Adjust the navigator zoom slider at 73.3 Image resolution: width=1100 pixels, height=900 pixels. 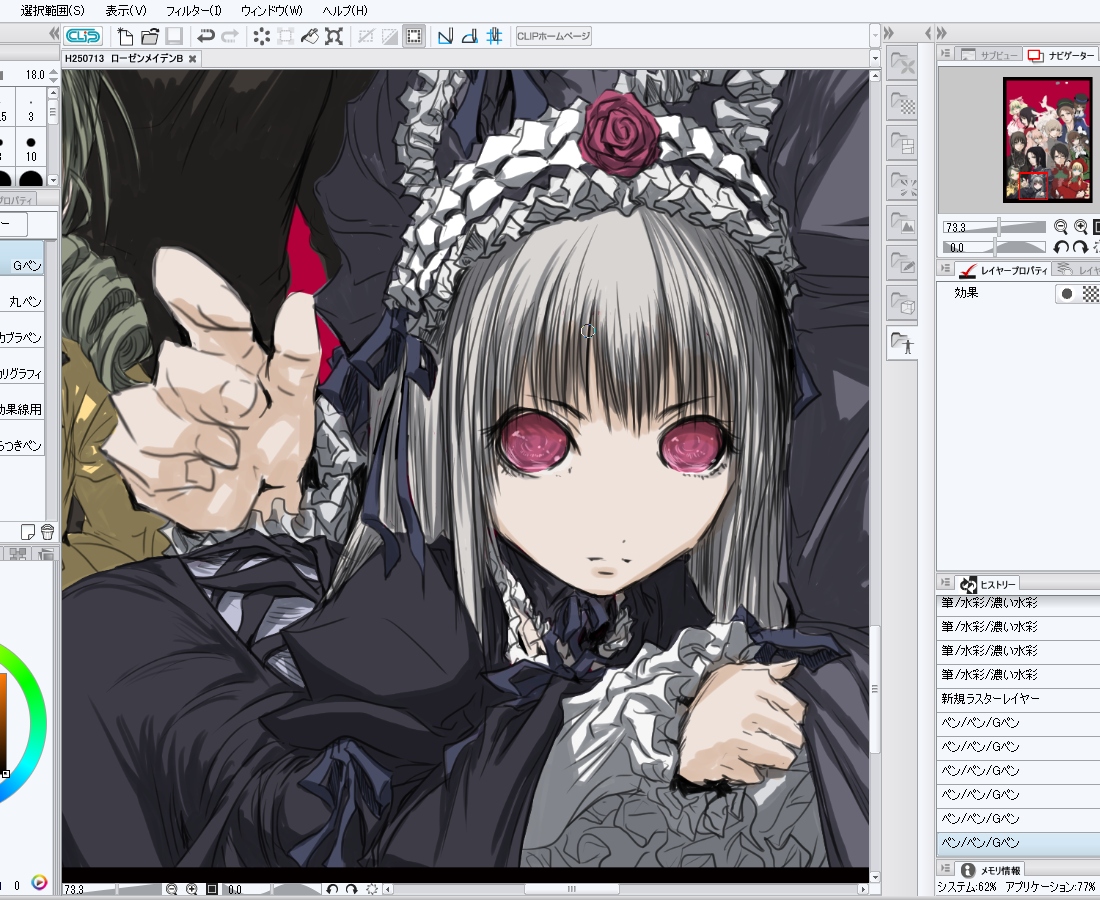(x=994, y=227)
